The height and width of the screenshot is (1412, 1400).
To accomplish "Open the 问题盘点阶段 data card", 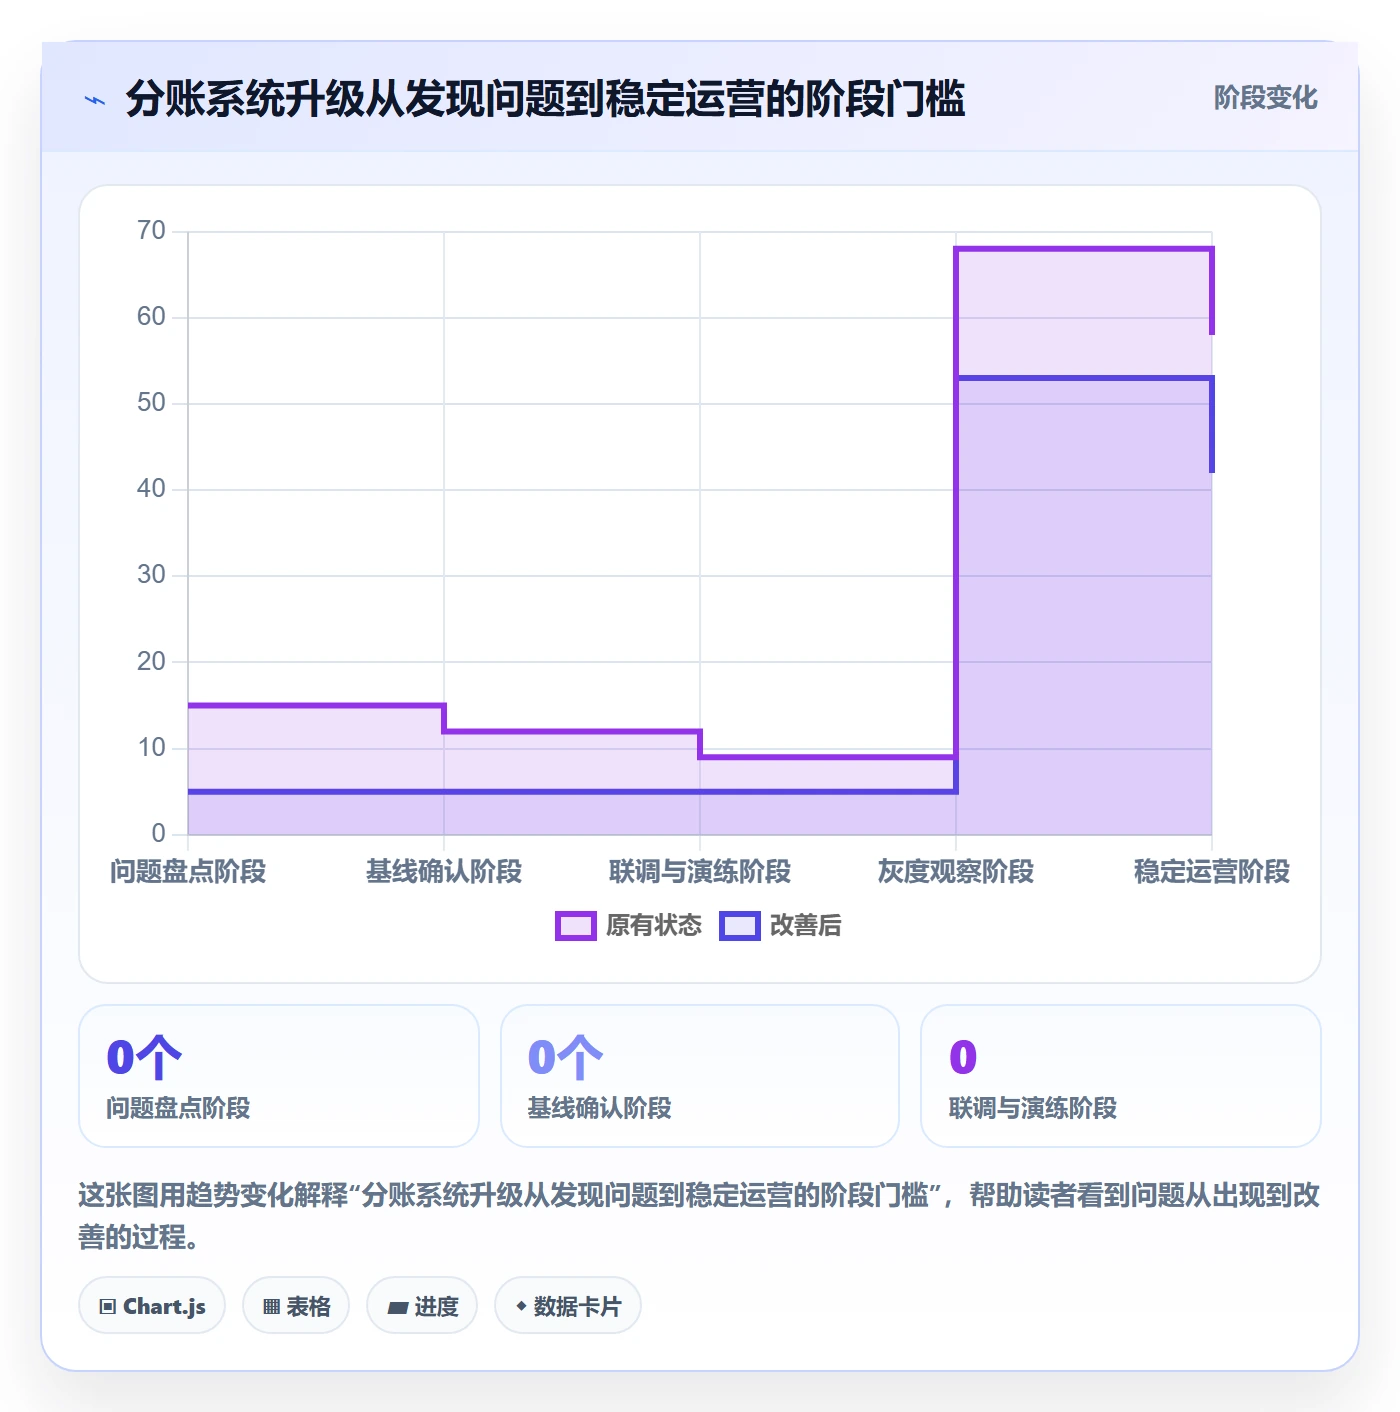I will click(279, 1076).
